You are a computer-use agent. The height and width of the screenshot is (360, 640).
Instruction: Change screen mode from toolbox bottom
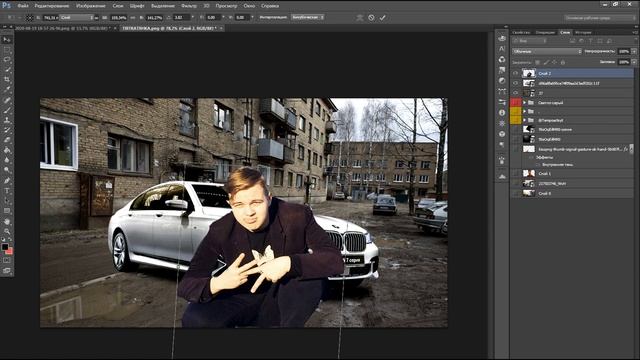coord(7,270)
